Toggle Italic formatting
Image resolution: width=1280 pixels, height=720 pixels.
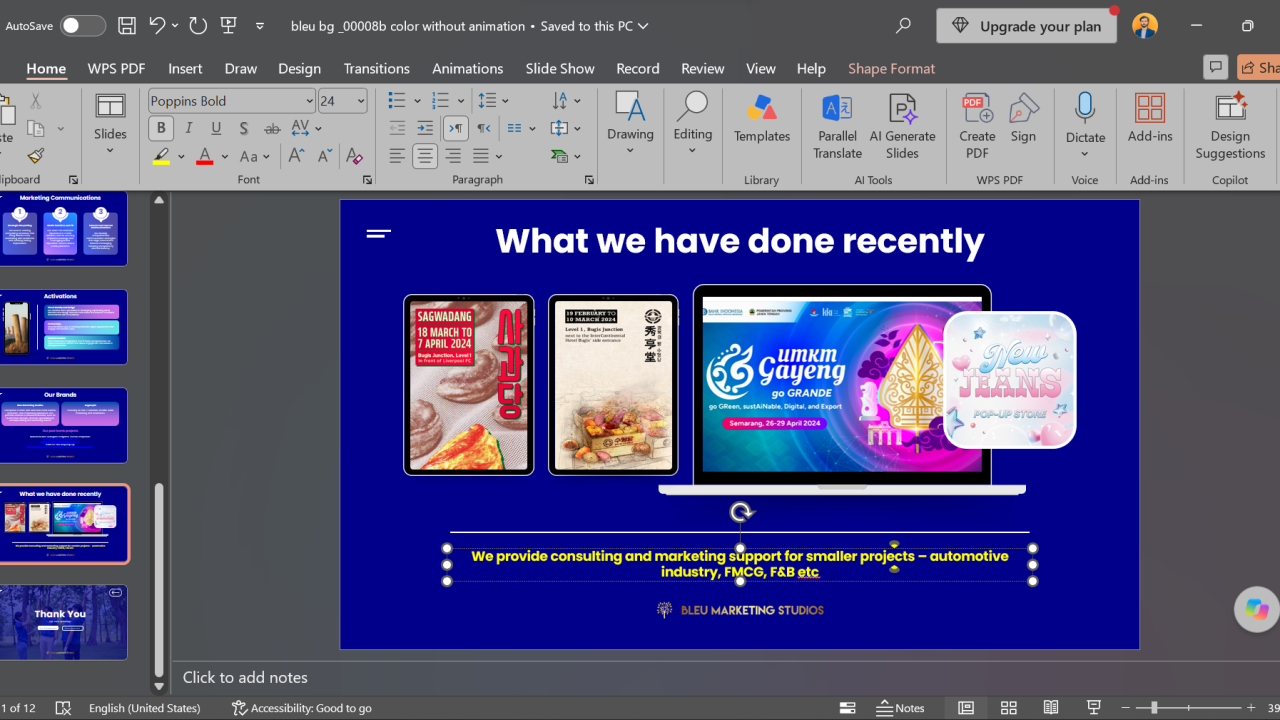pos(189,128)
